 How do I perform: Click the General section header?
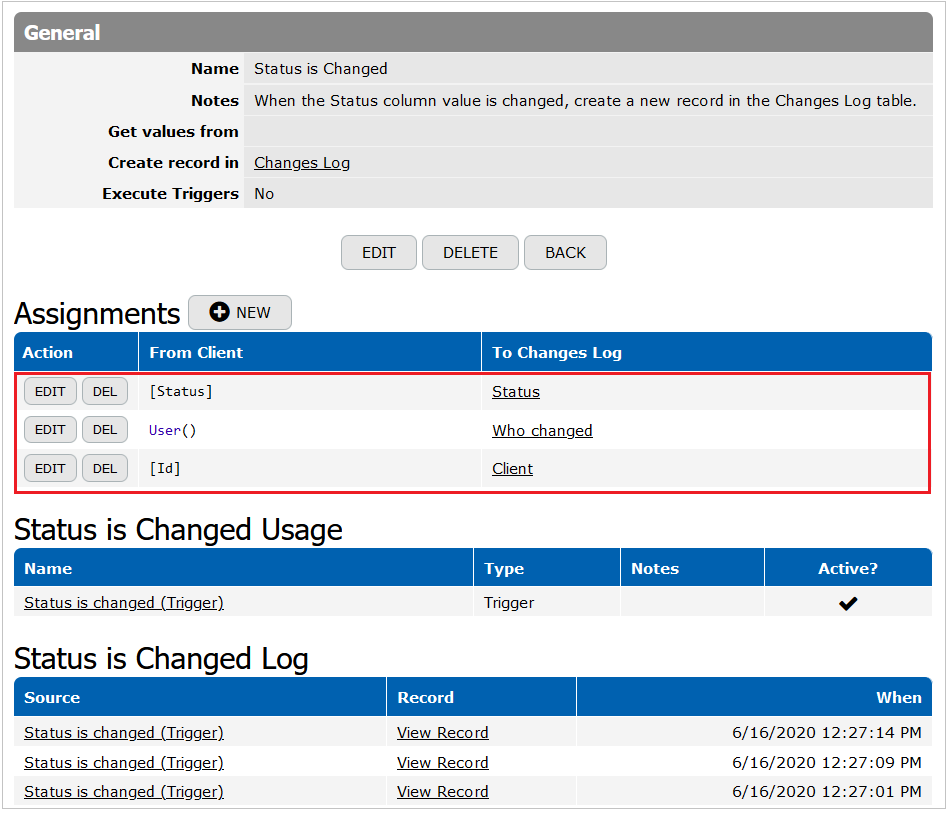[473, 32]
